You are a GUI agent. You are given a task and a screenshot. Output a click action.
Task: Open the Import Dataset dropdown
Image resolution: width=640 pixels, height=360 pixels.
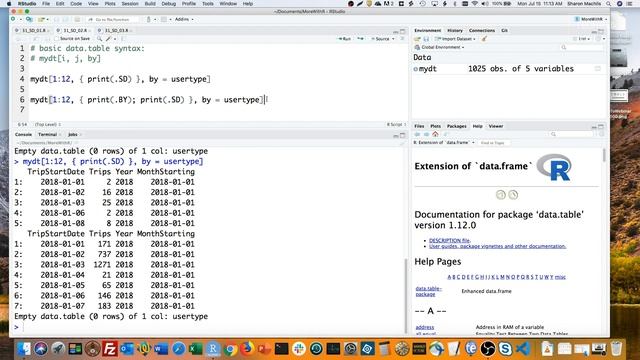click(456, 39)
